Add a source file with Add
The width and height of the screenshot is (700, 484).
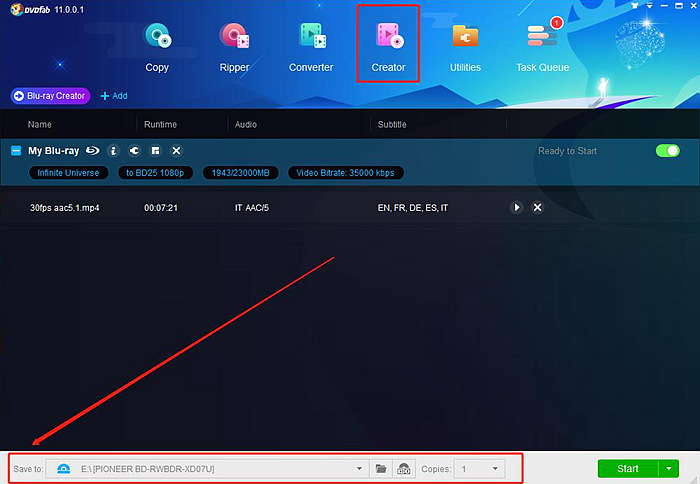[x=114, y=96]
